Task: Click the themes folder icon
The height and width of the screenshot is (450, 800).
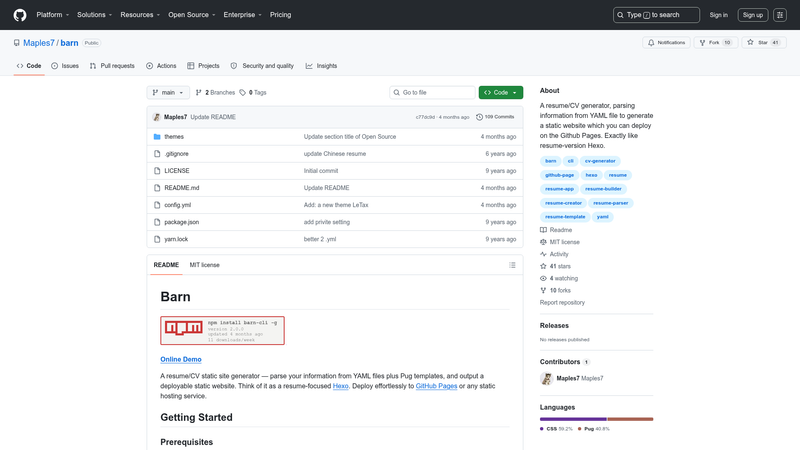Action: 157,137
